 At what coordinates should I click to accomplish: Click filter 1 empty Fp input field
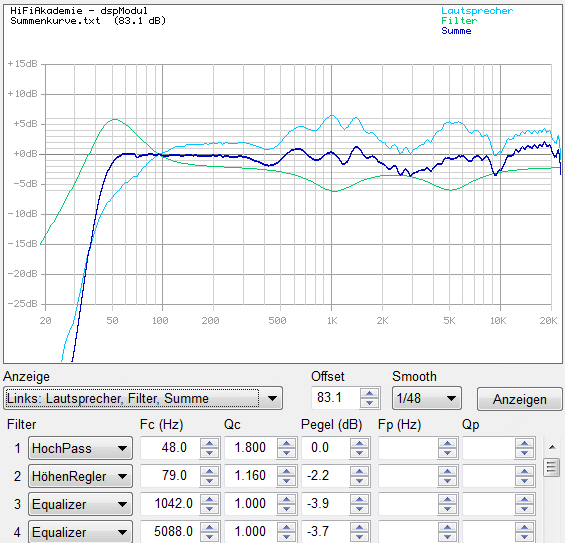tap(408, 448)
